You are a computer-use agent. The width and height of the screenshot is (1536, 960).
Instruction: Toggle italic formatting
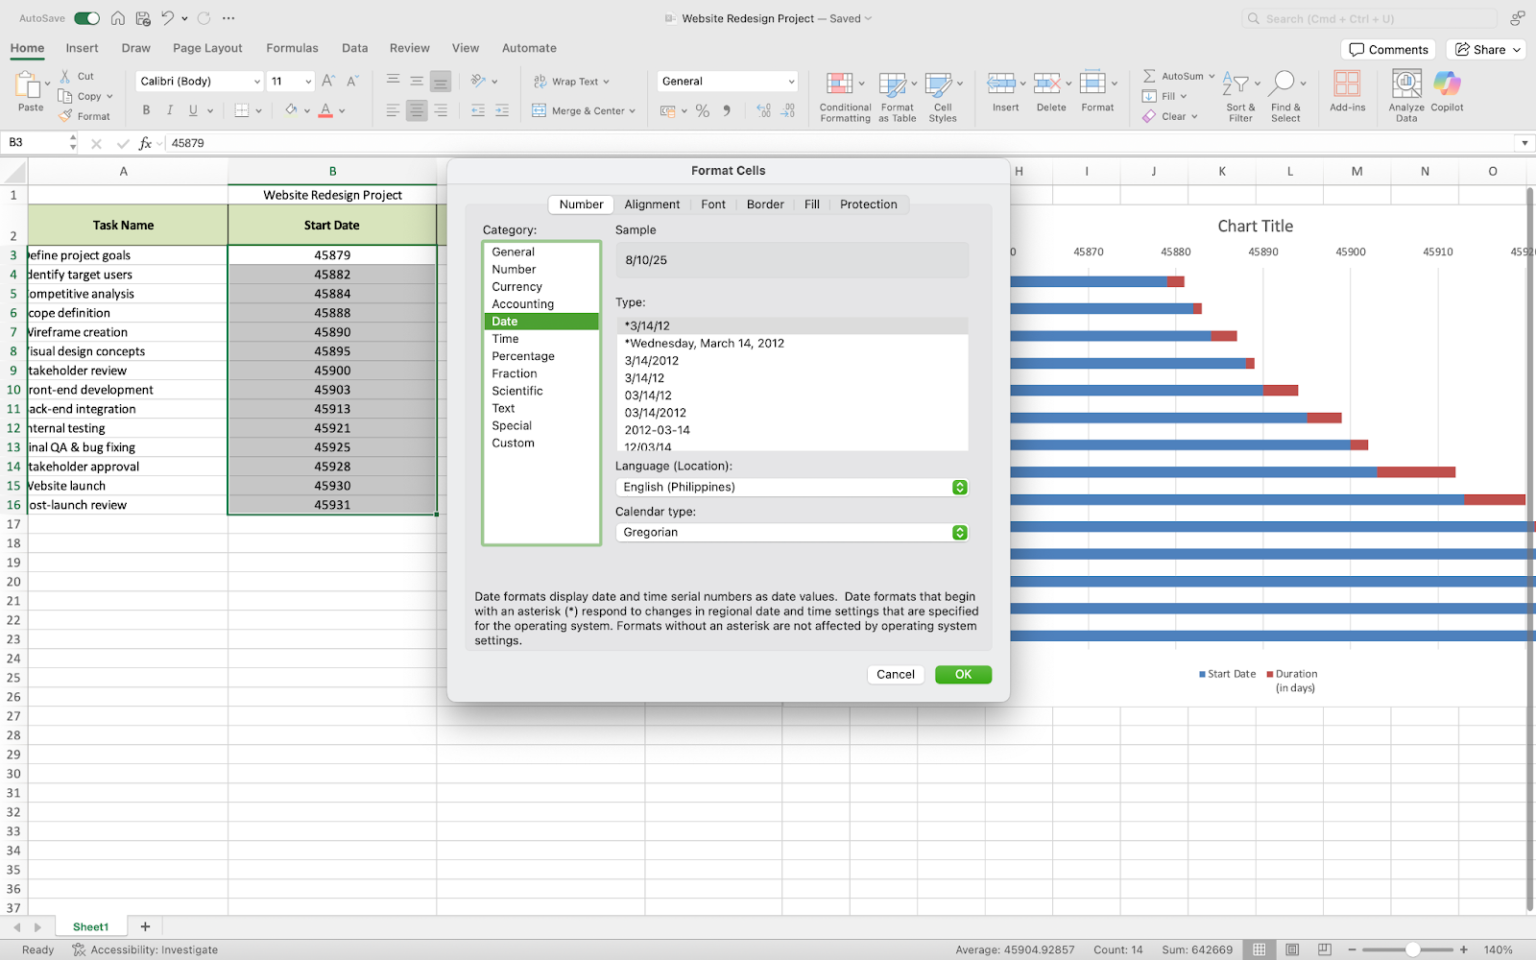click(168, 110)
